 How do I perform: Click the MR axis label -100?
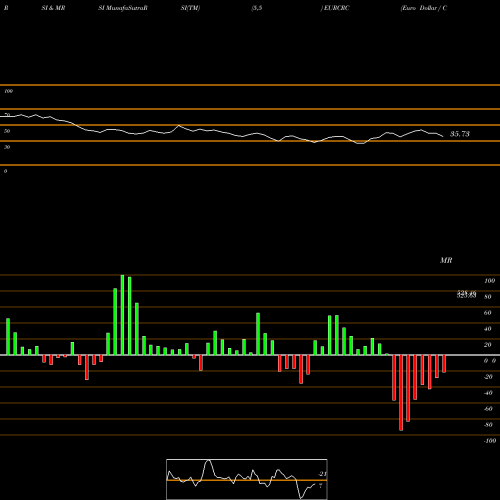tap(490, 441)
